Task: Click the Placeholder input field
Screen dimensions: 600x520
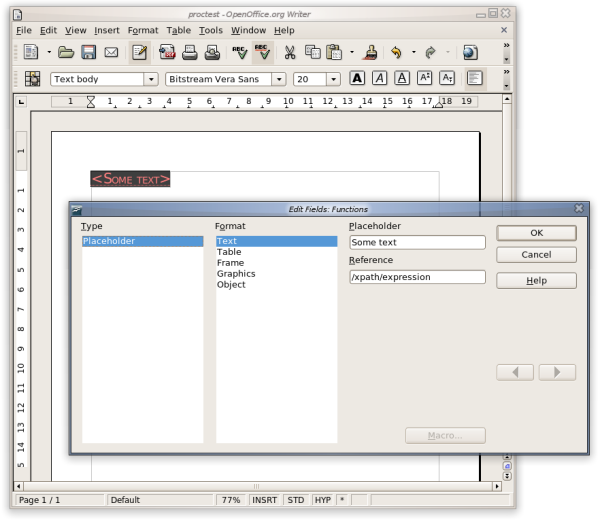Action: [417, 243]
